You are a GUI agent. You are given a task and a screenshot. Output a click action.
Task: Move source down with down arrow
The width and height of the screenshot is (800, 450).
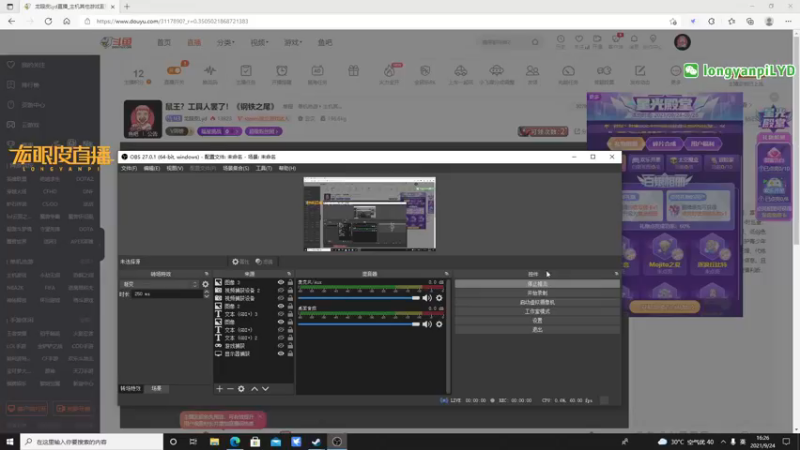pos(265,389)
